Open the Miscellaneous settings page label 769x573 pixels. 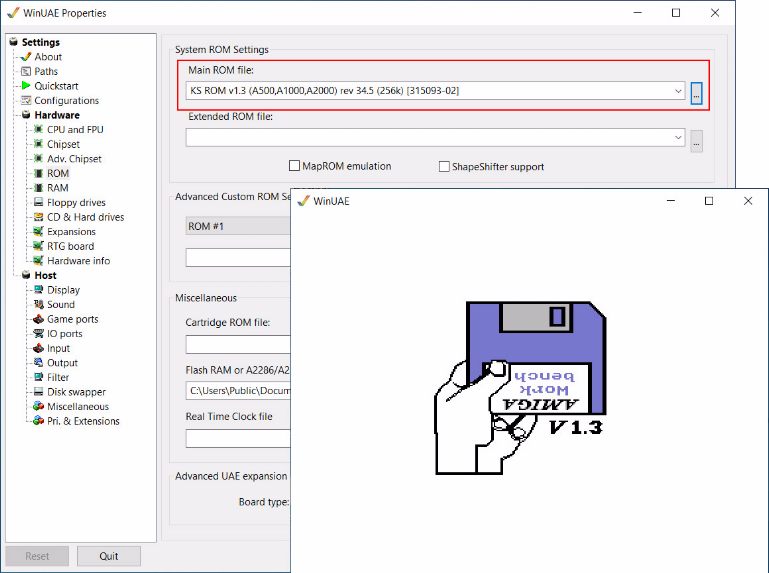[x=77, y=407]
